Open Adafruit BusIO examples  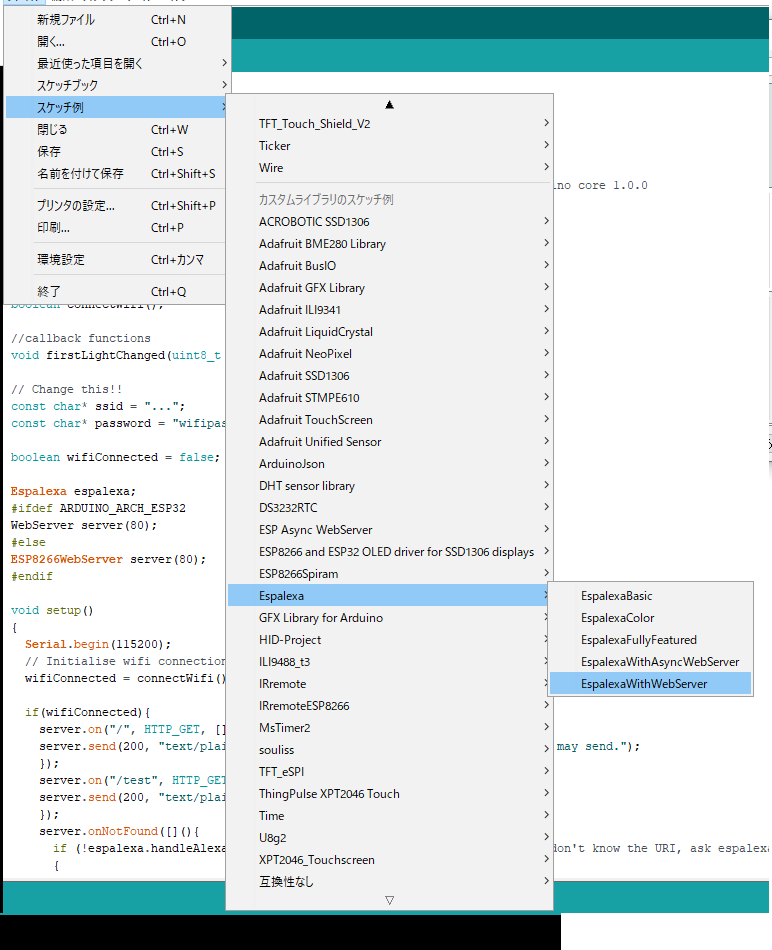coord(390,266)
